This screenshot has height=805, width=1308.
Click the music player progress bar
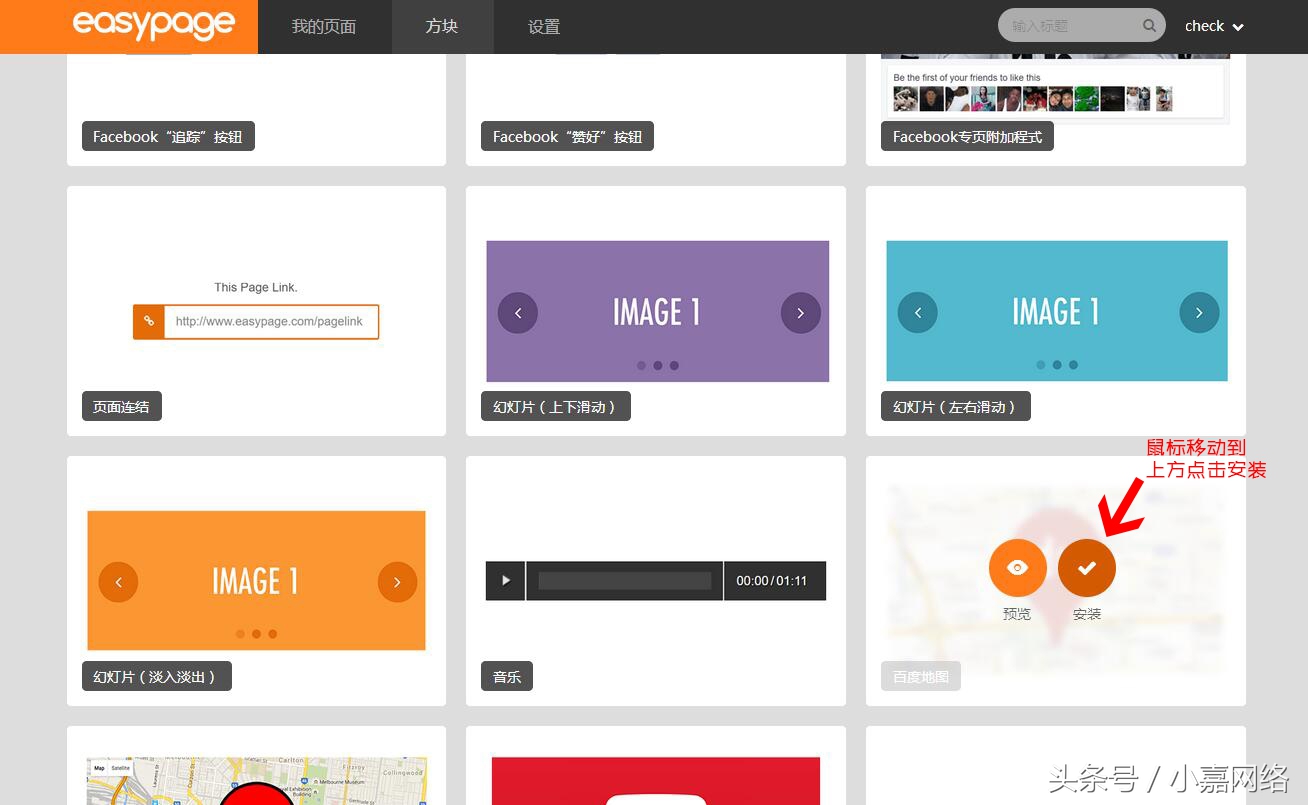click(x=624, y=580)
